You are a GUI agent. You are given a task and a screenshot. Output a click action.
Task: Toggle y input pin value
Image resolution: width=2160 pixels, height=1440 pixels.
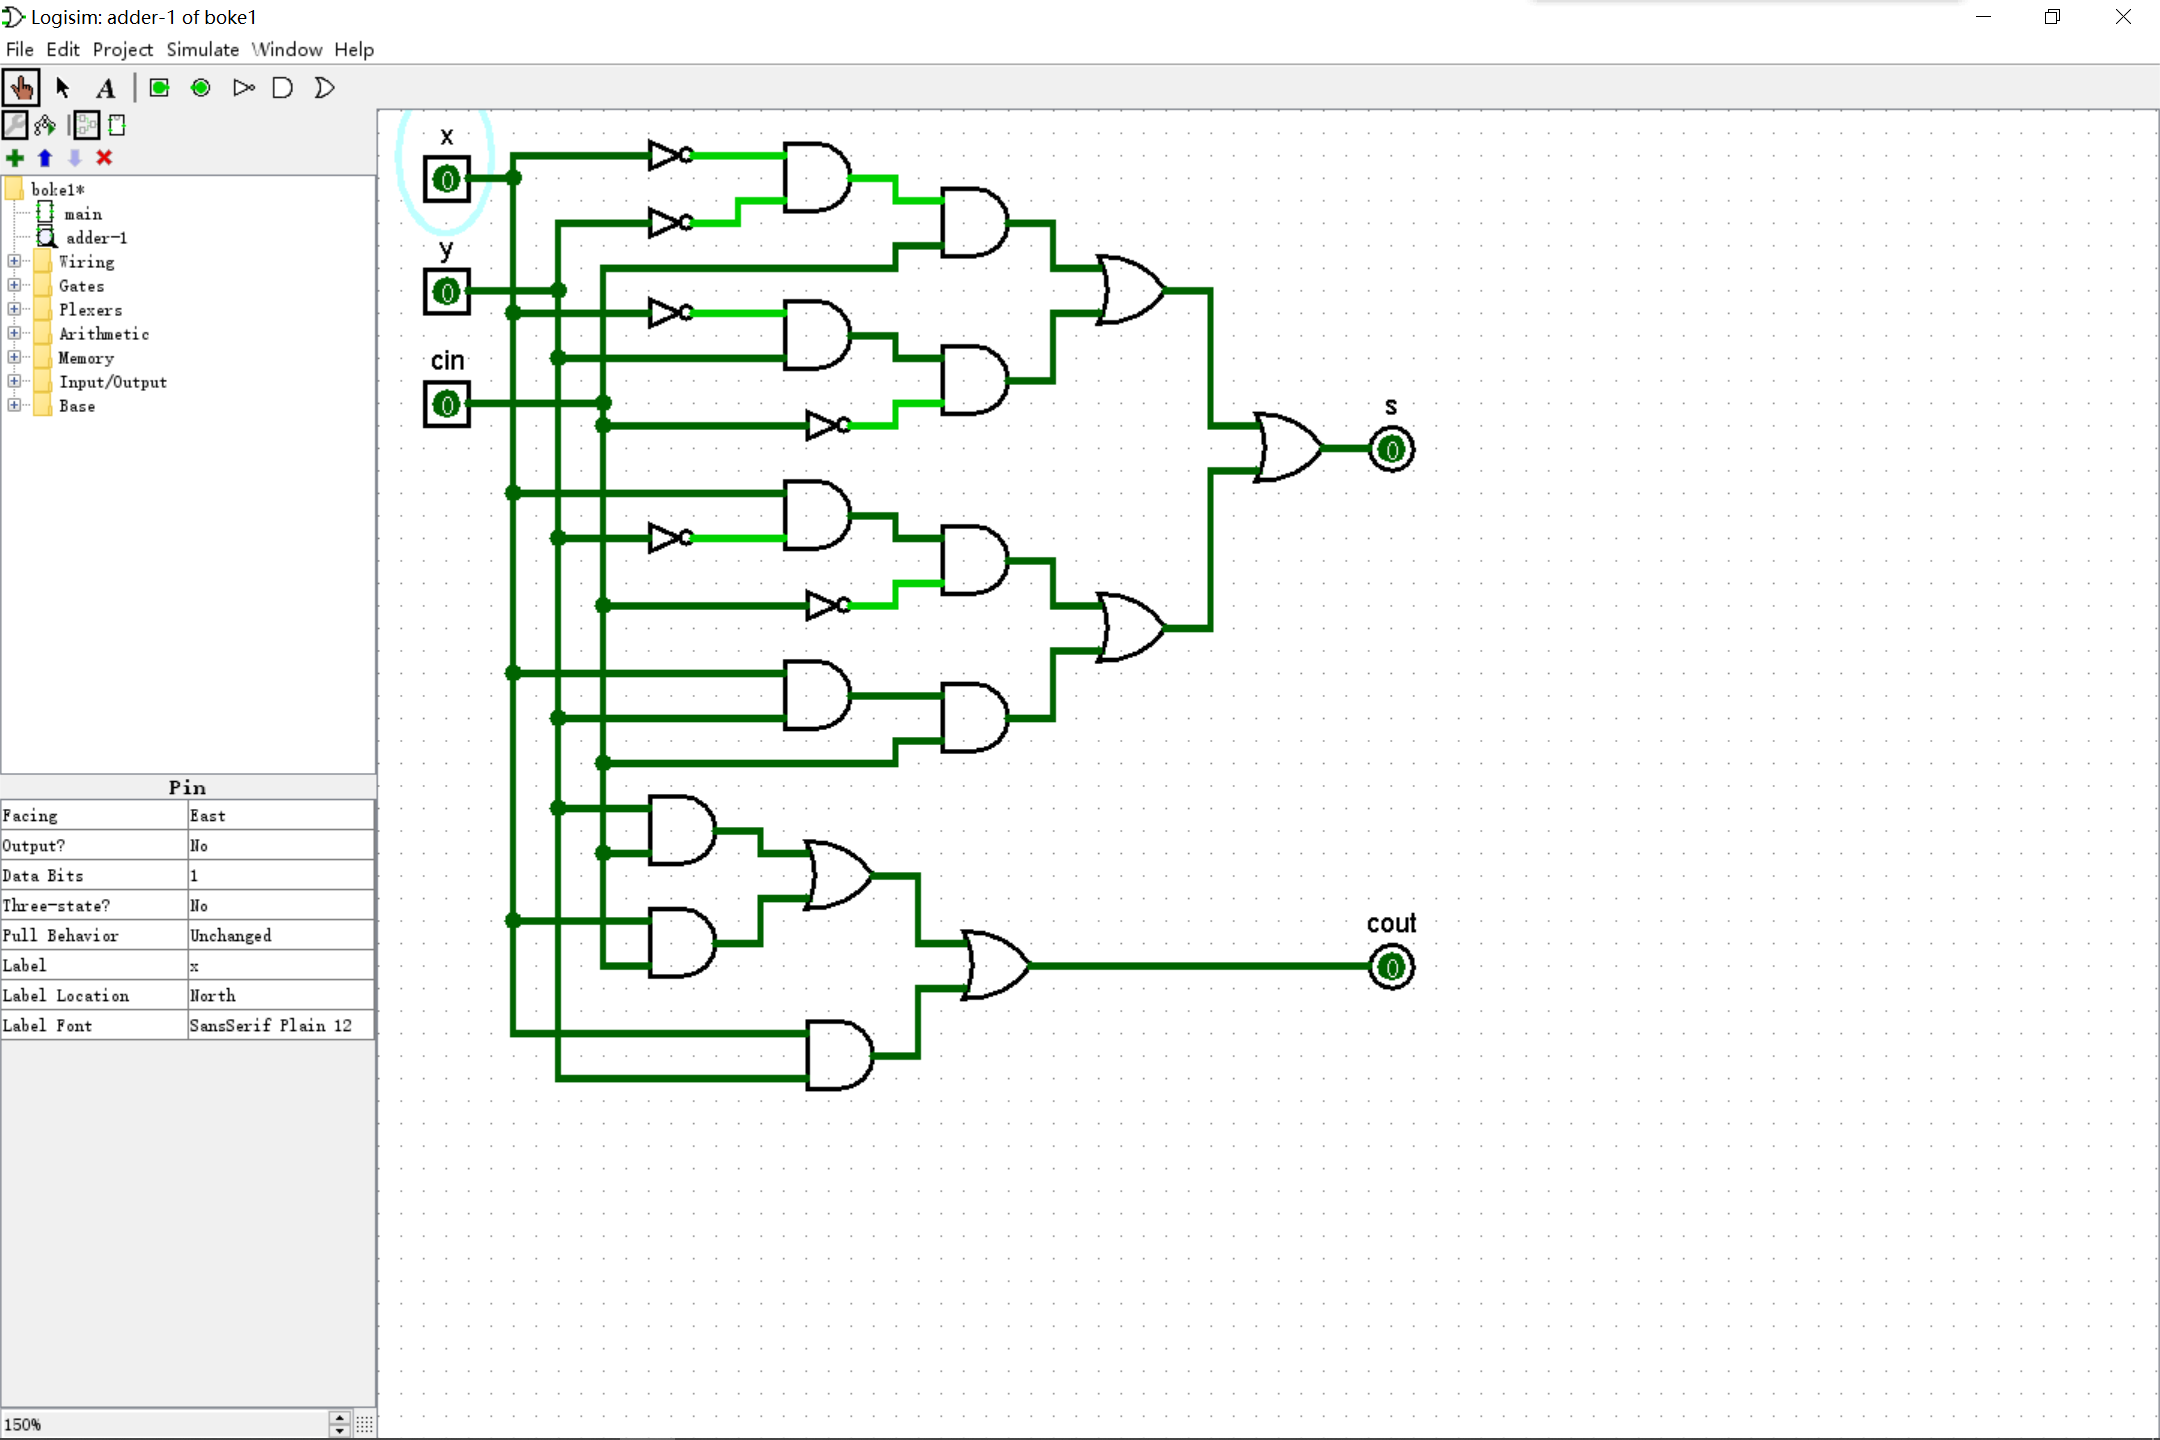point(445,289)
